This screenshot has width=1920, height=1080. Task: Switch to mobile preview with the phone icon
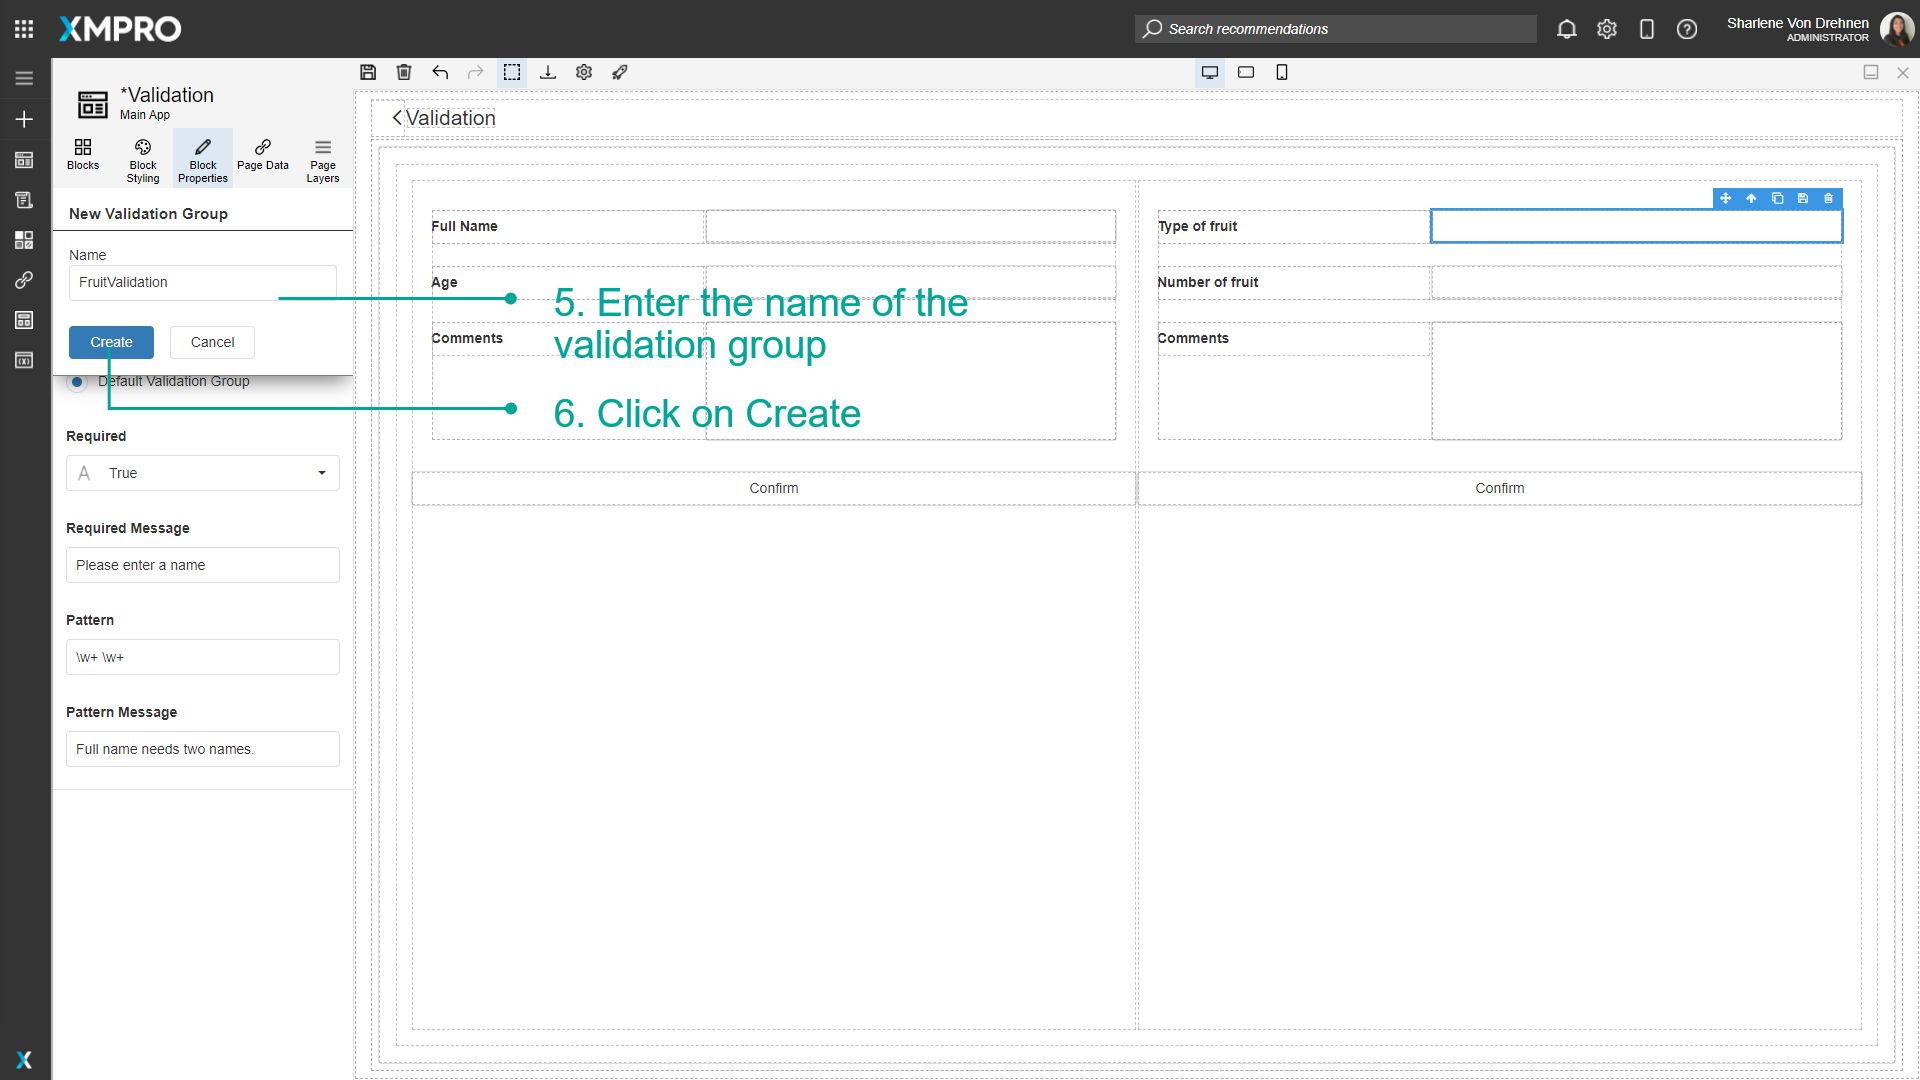pyautogui.click(x=1281, y=72)
